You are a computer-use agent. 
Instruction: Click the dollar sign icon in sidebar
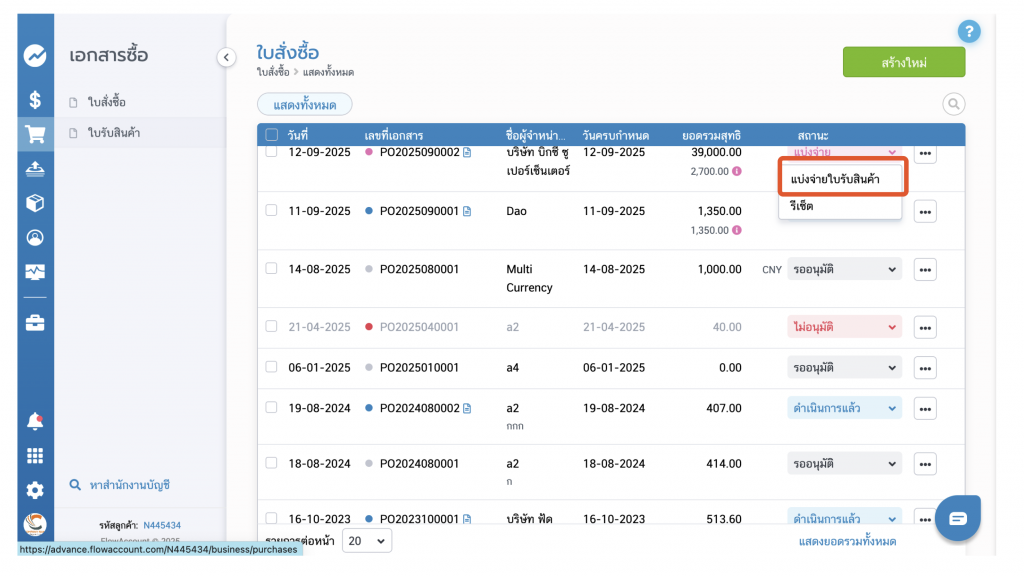(x=35, y=99)
